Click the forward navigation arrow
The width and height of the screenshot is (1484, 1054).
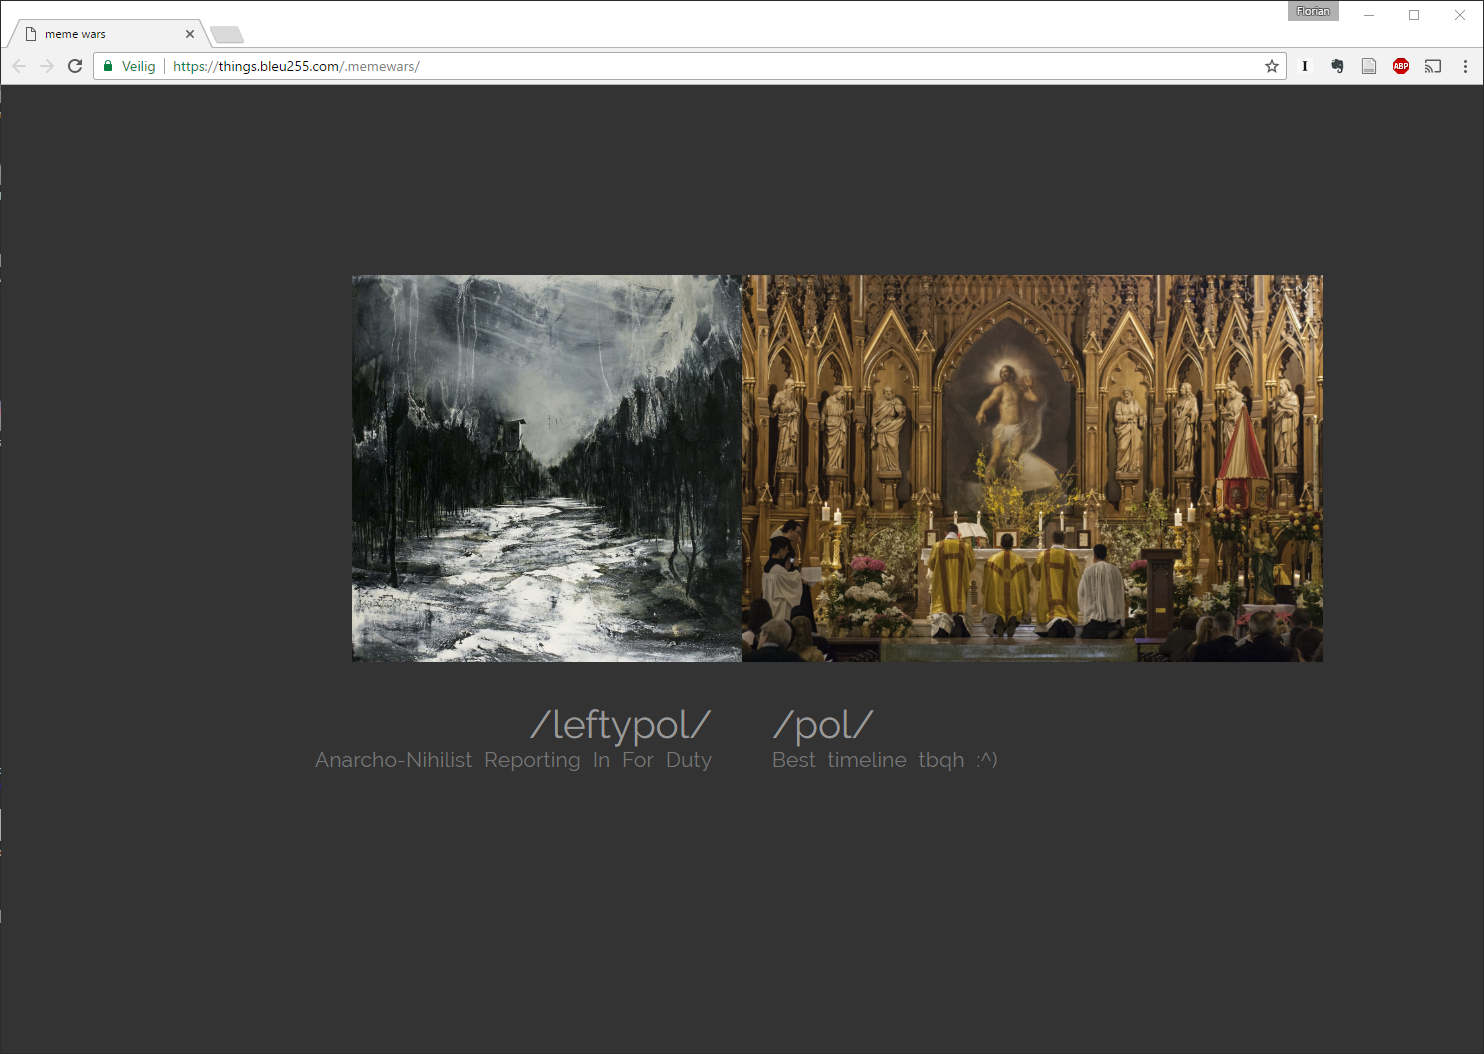[47, 66]
